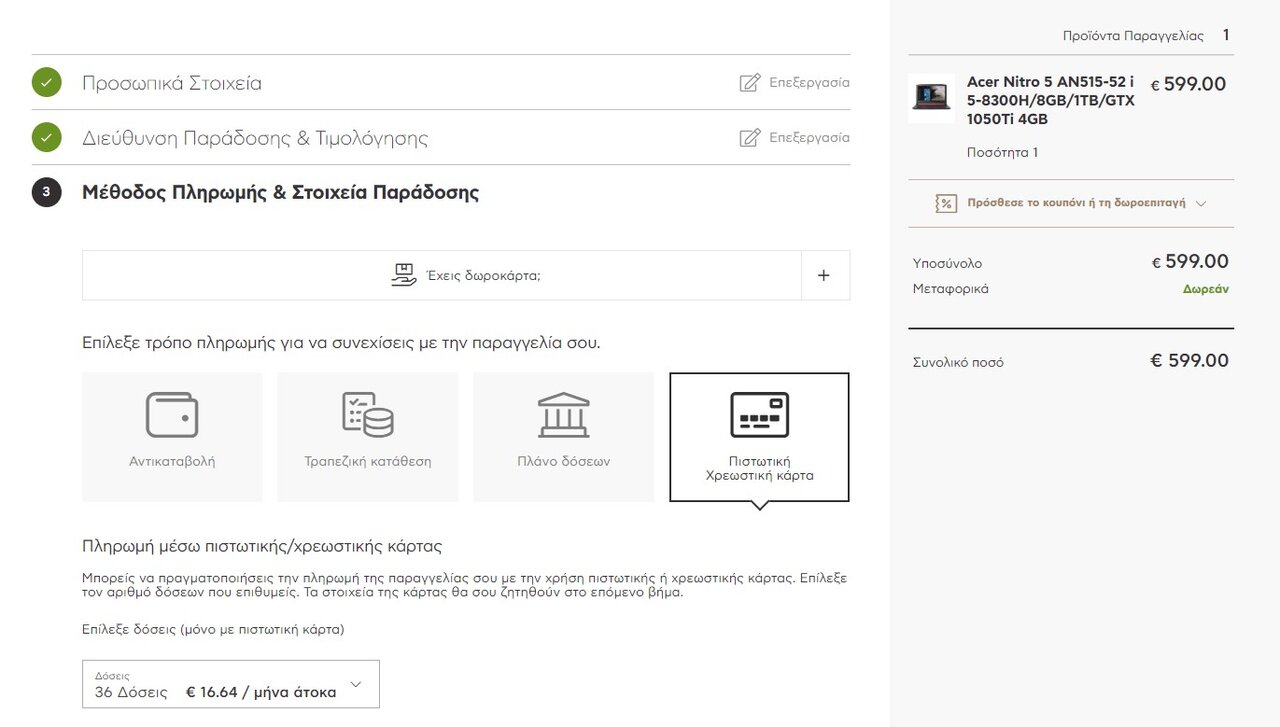
Task: Select Πλάνο δόσεων payment method
Action: (564, 437)
